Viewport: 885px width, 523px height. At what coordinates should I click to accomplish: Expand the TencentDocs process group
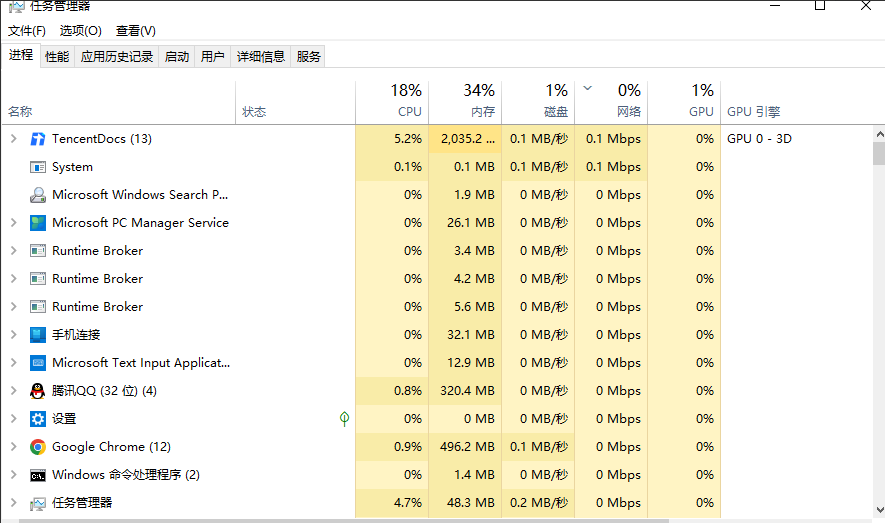[13, 139]
